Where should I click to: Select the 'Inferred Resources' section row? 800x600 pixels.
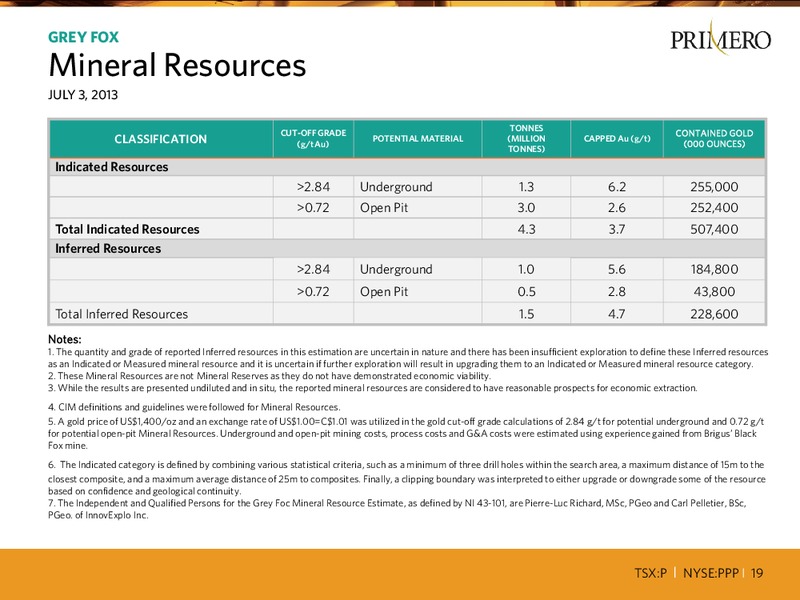[407, 248]
